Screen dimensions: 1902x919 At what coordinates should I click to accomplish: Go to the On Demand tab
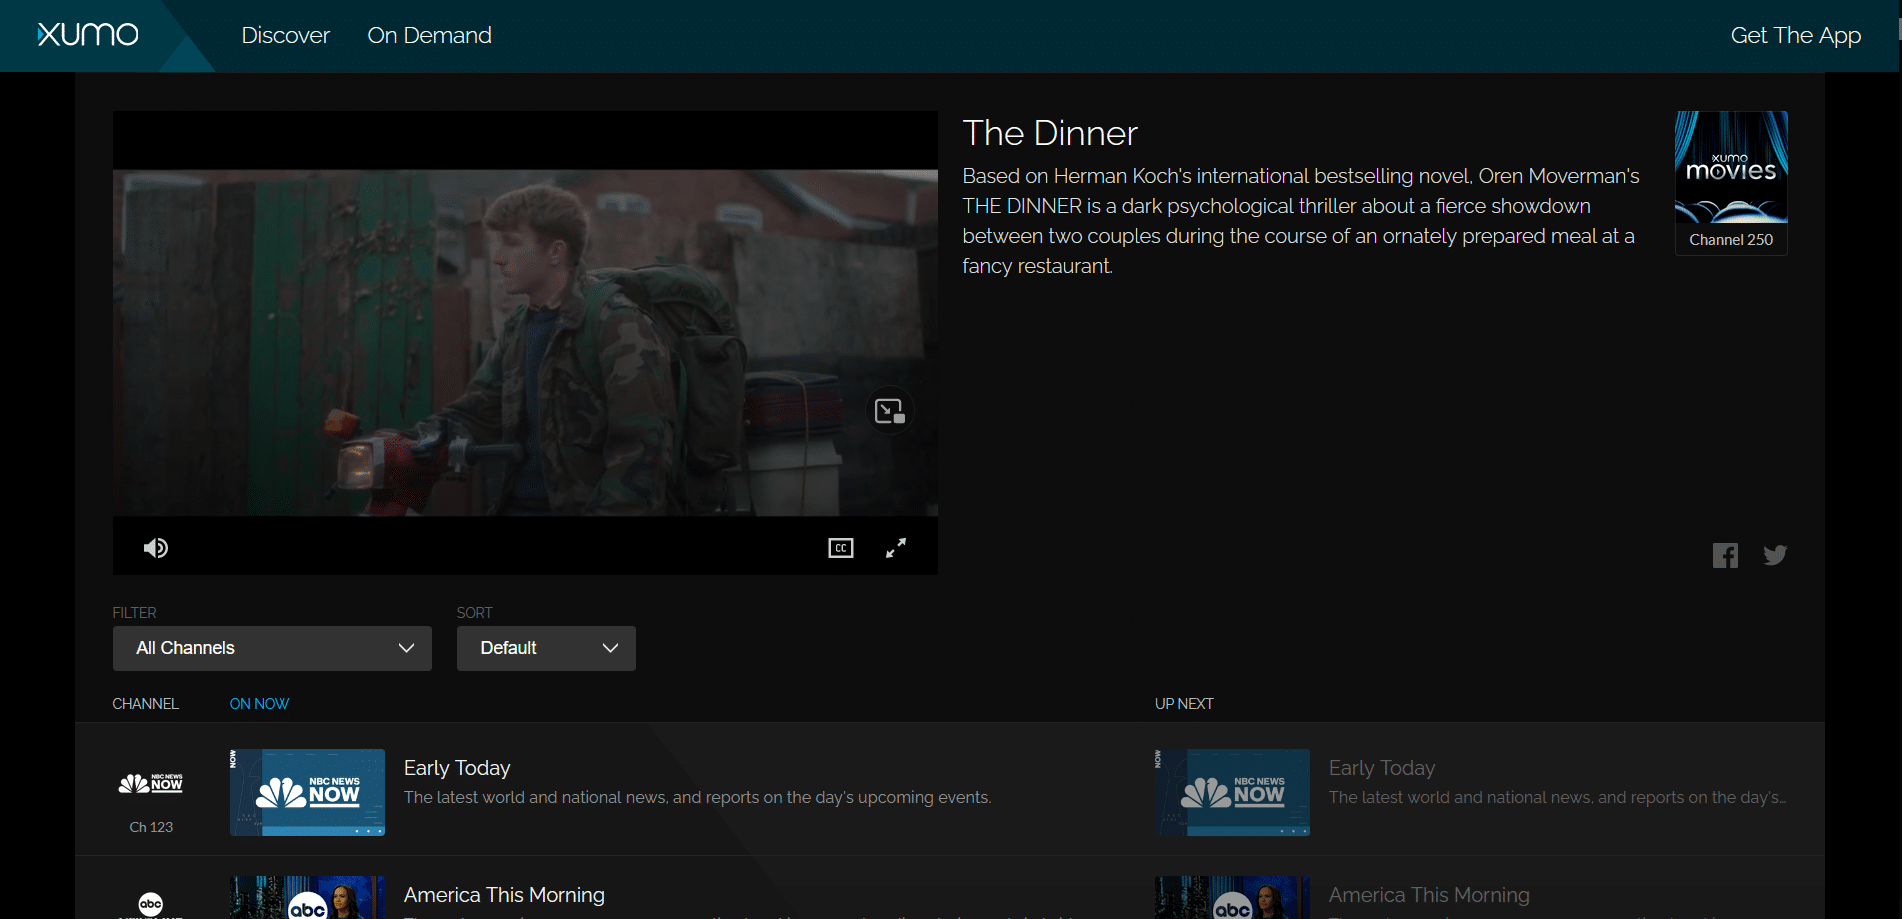429,35
